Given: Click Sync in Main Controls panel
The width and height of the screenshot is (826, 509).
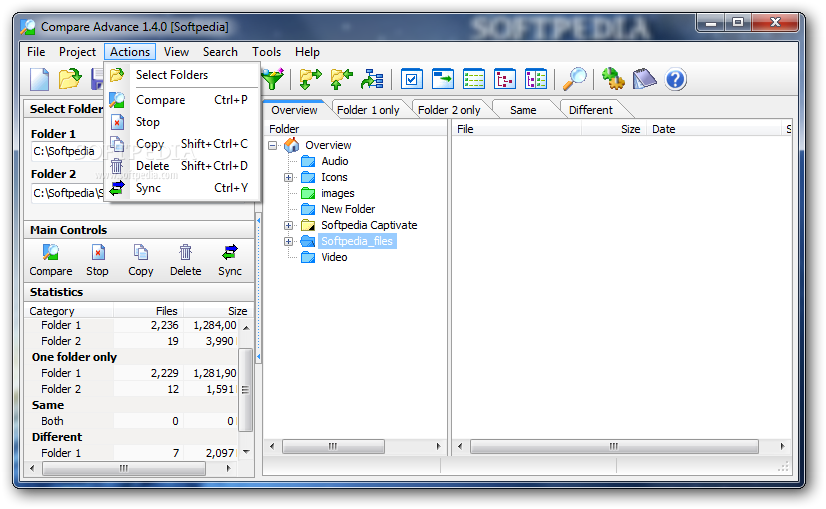Looking at the screenshot, I should (x=230, y=260).
